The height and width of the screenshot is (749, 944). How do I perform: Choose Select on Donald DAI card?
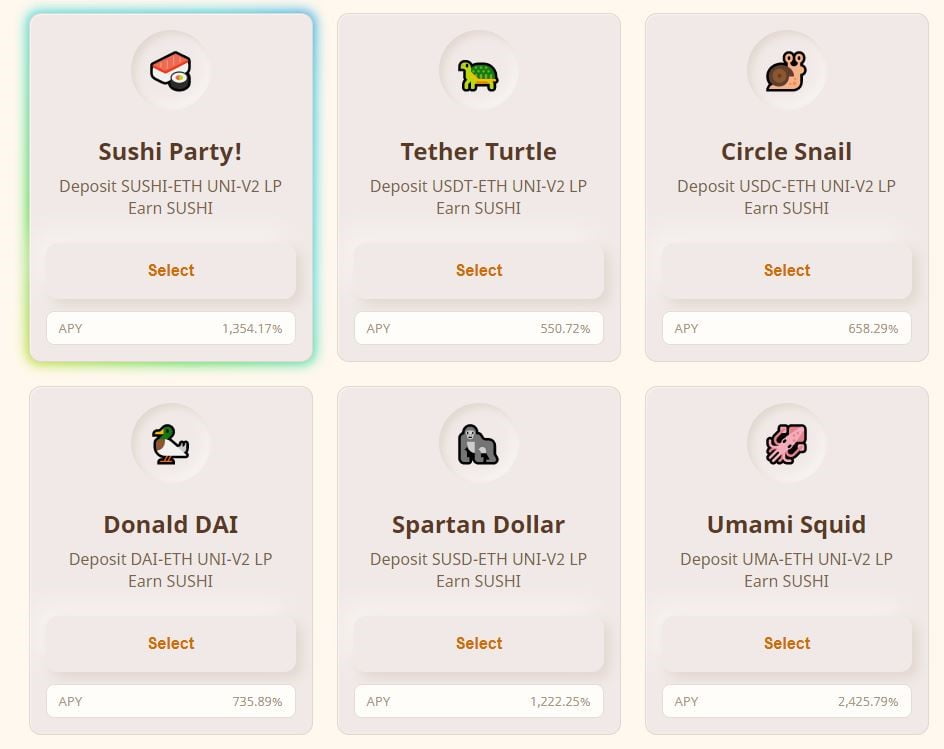pyautogui.click(x=171, y=643)
